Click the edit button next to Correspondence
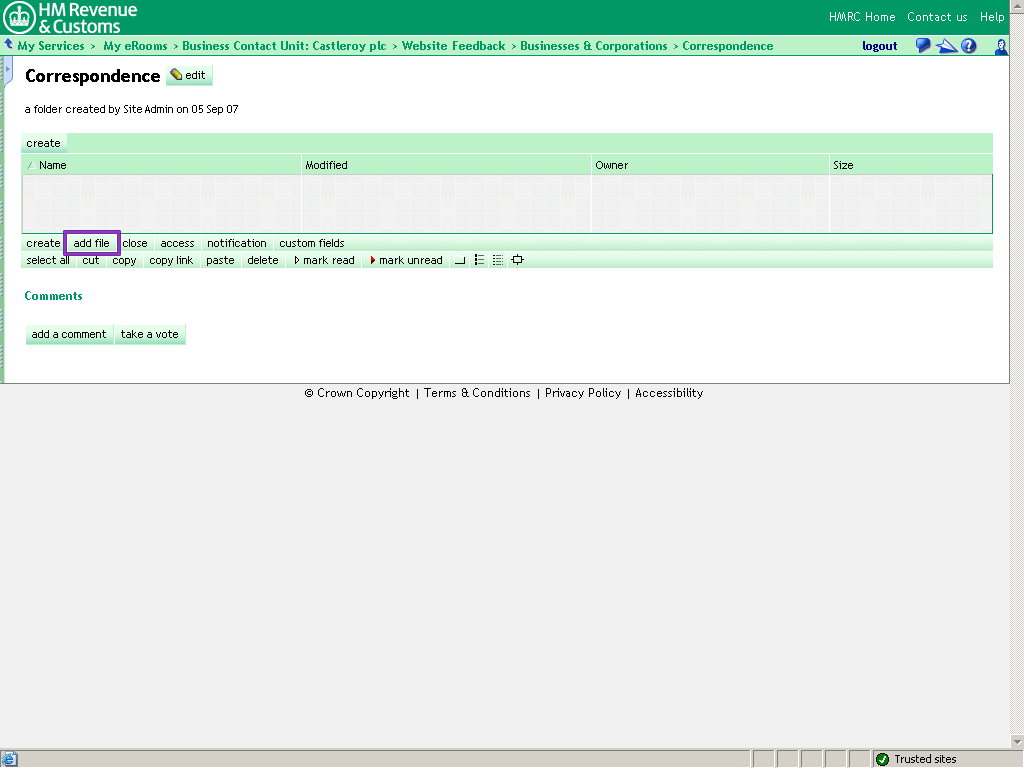Screen dimensions: 1024x768 (x=189, y=76)
